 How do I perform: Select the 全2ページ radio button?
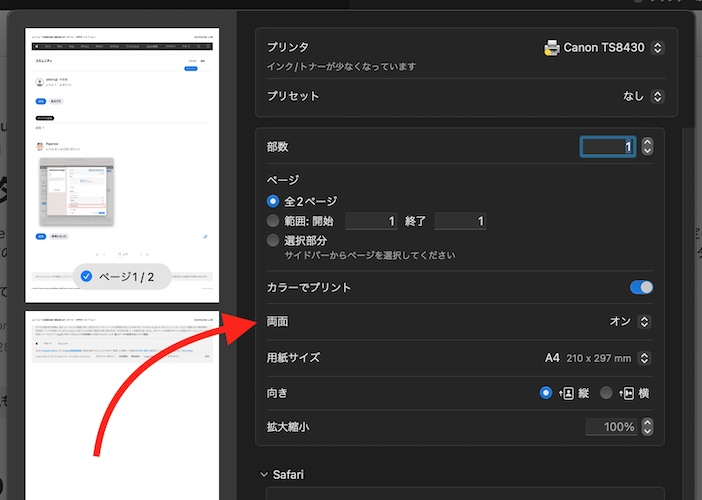point(273,201)
